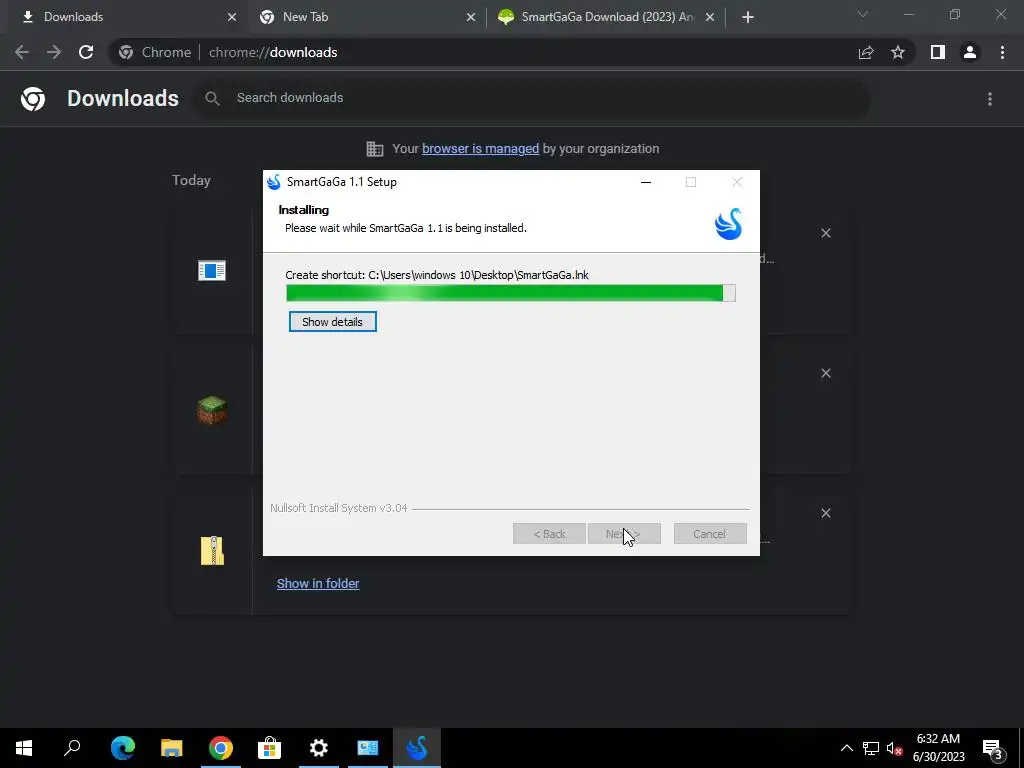The width and height of the screenshot is (1024, 768).
Task: Click SmartGaGa title bar icon in setup window
Action: pos(274,182)
